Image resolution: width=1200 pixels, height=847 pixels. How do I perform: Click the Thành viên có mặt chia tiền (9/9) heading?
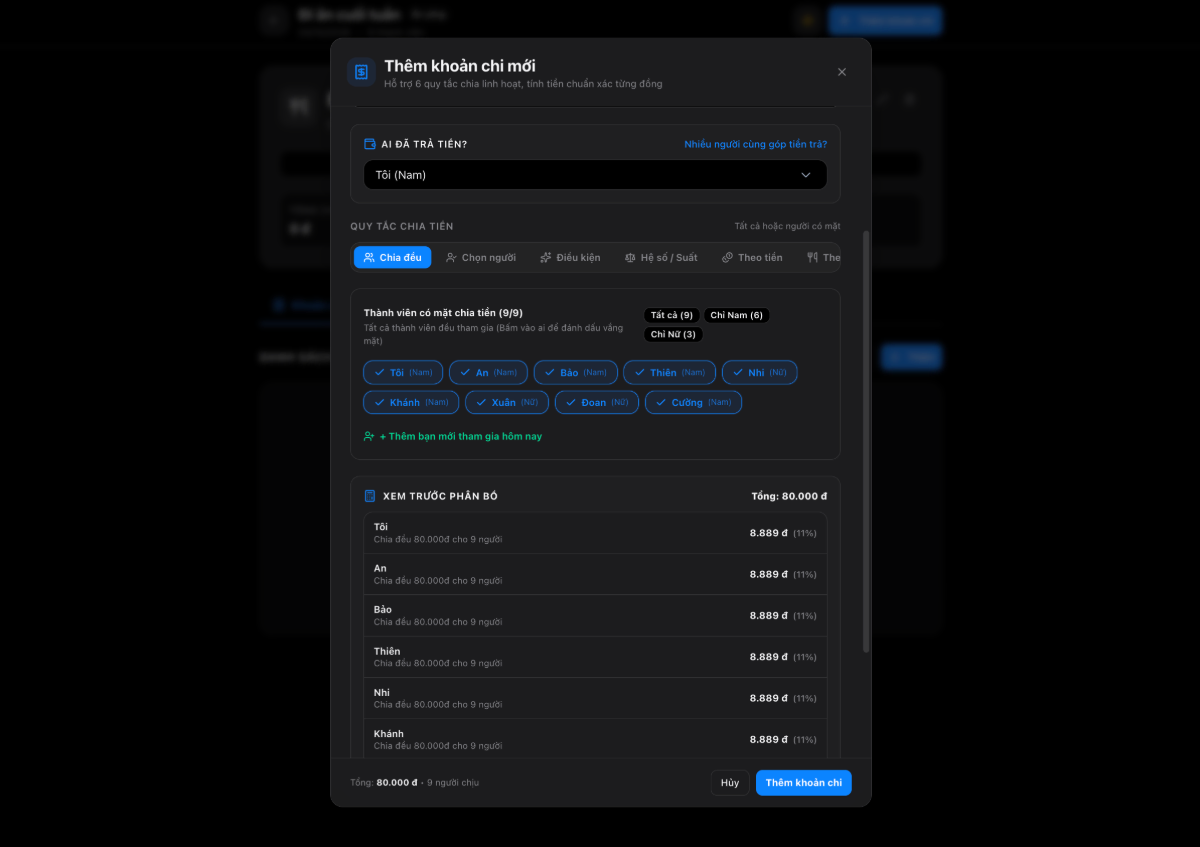pos(443,313)
